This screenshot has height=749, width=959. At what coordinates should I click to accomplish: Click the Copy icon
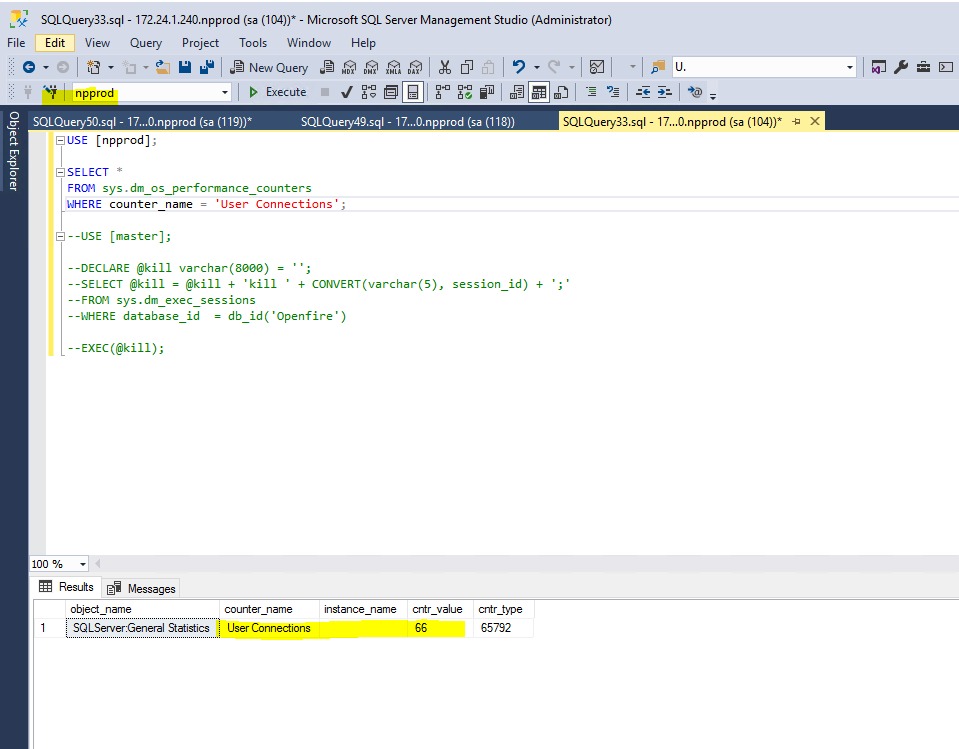pos(467,67)
